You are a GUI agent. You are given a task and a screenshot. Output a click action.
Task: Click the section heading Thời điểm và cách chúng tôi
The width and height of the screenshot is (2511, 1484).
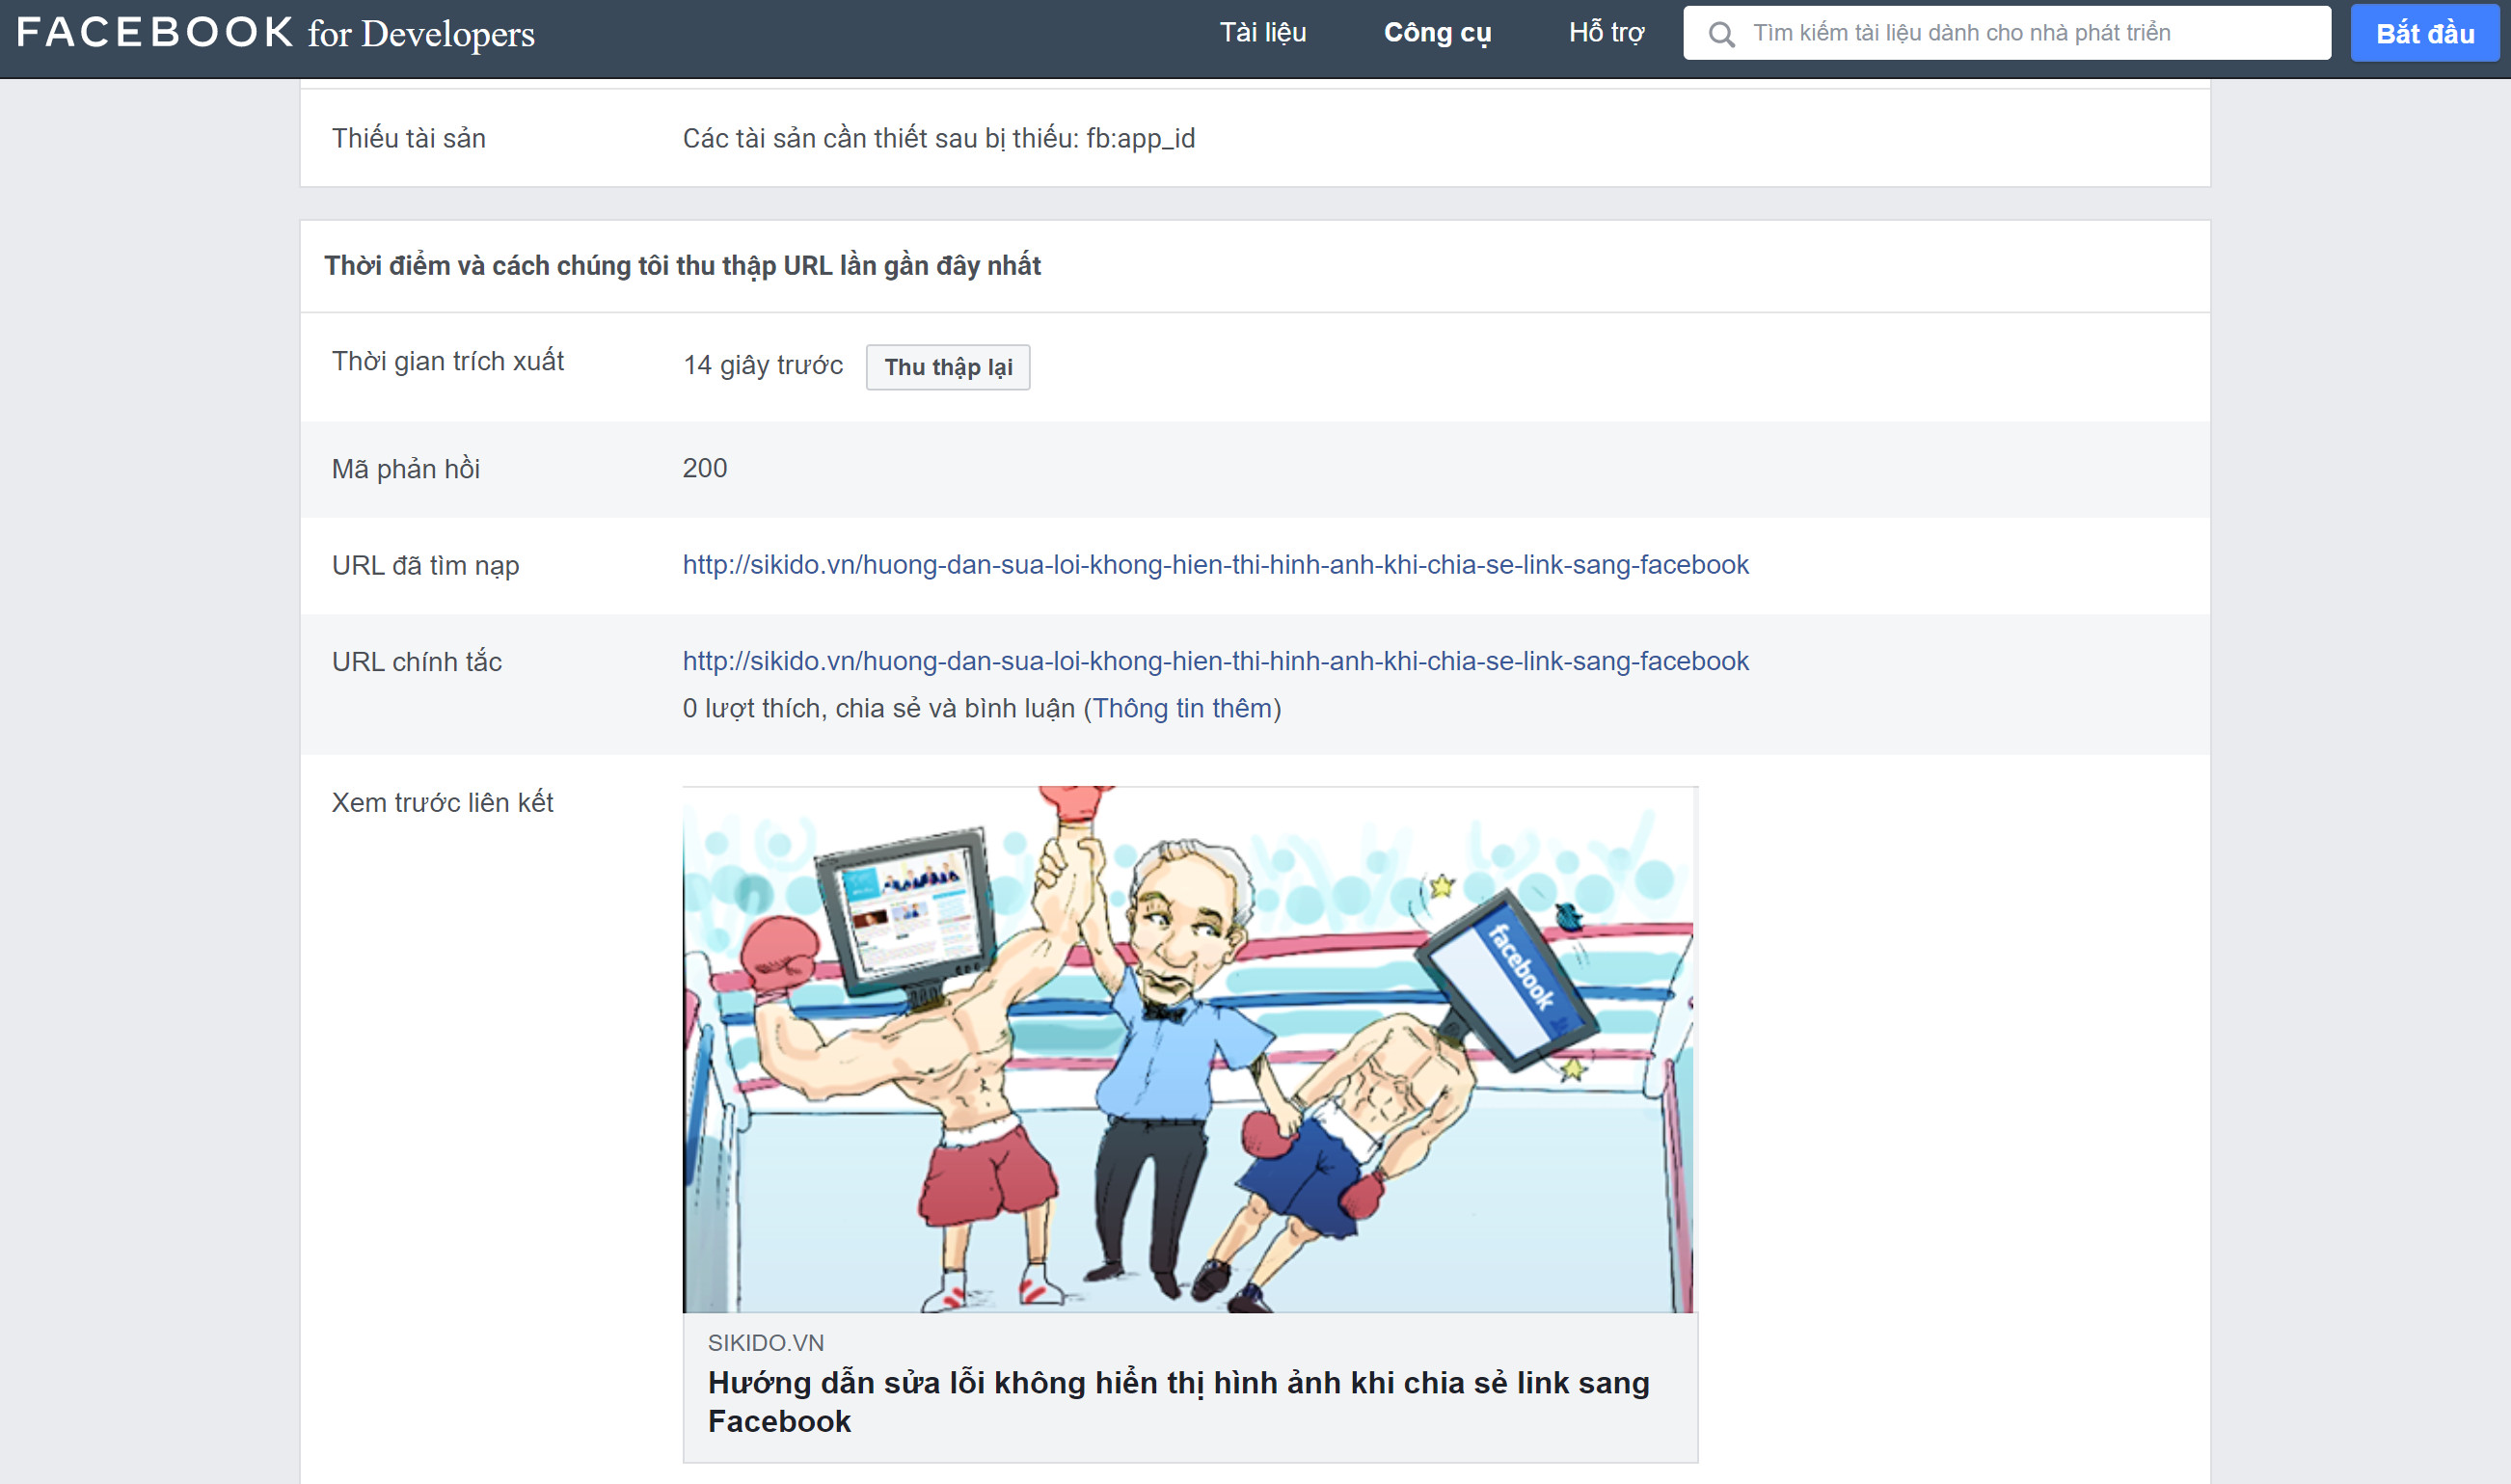(x=682, y=266)
